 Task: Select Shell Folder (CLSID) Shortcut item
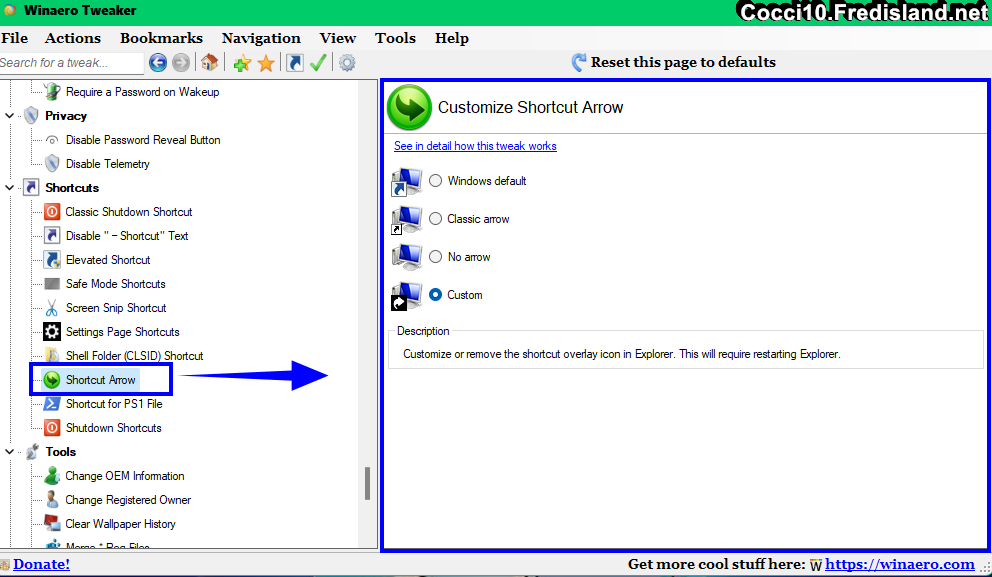134,356
